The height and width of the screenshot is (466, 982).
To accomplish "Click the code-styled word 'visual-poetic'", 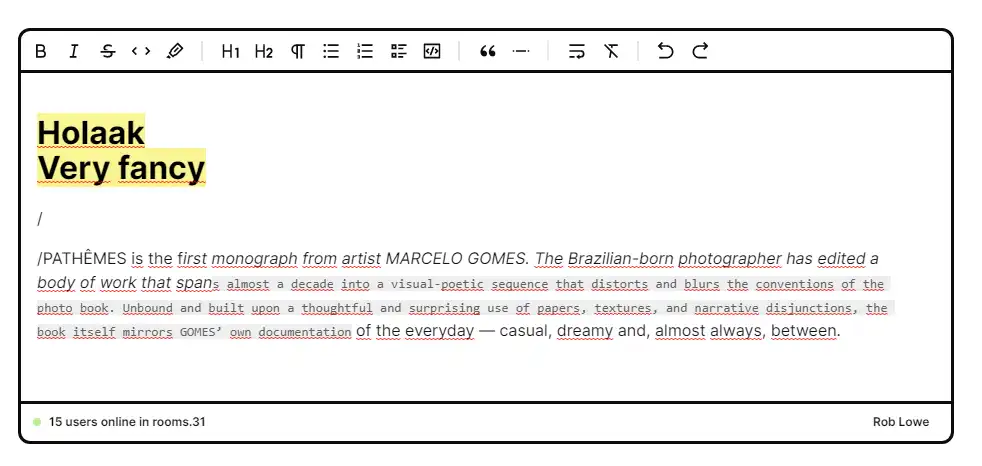I will (437, 284).
